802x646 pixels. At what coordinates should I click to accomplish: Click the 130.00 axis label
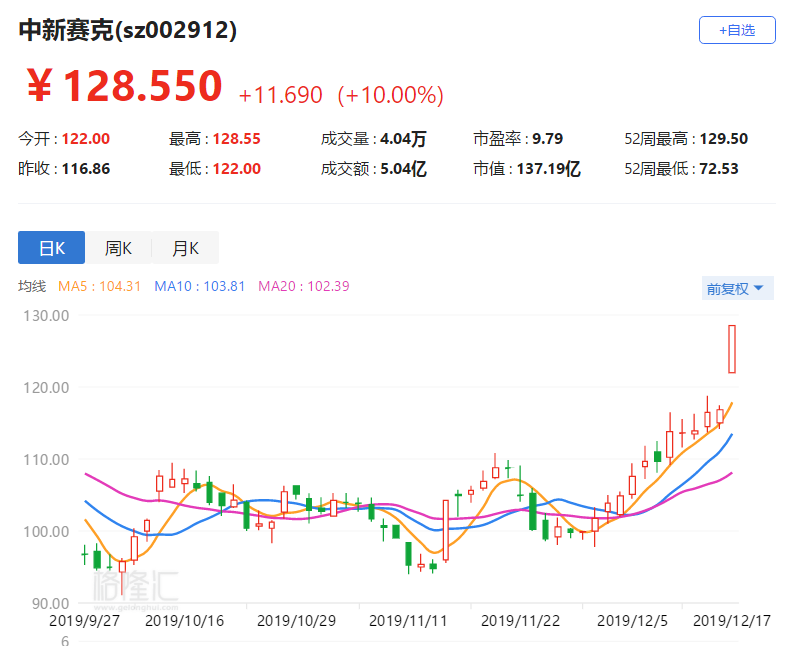(x=46, y=316)
